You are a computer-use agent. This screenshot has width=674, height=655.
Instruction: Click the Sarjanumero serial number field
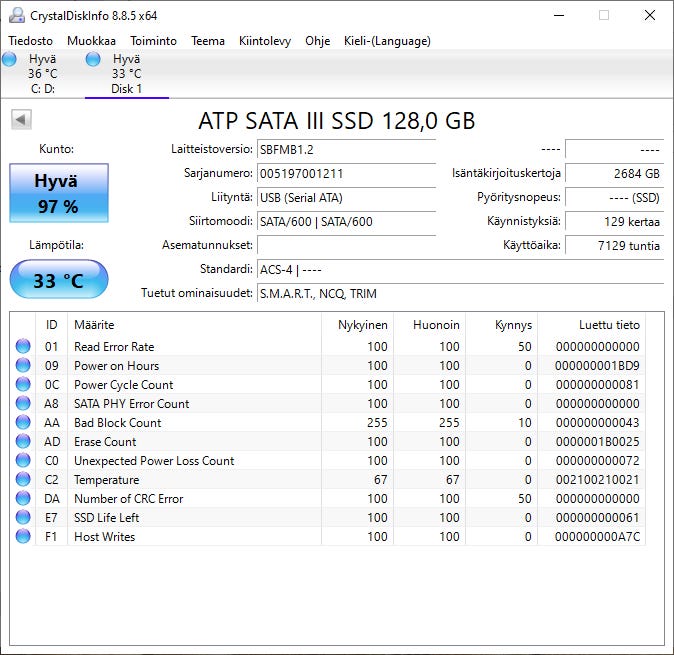346,173
